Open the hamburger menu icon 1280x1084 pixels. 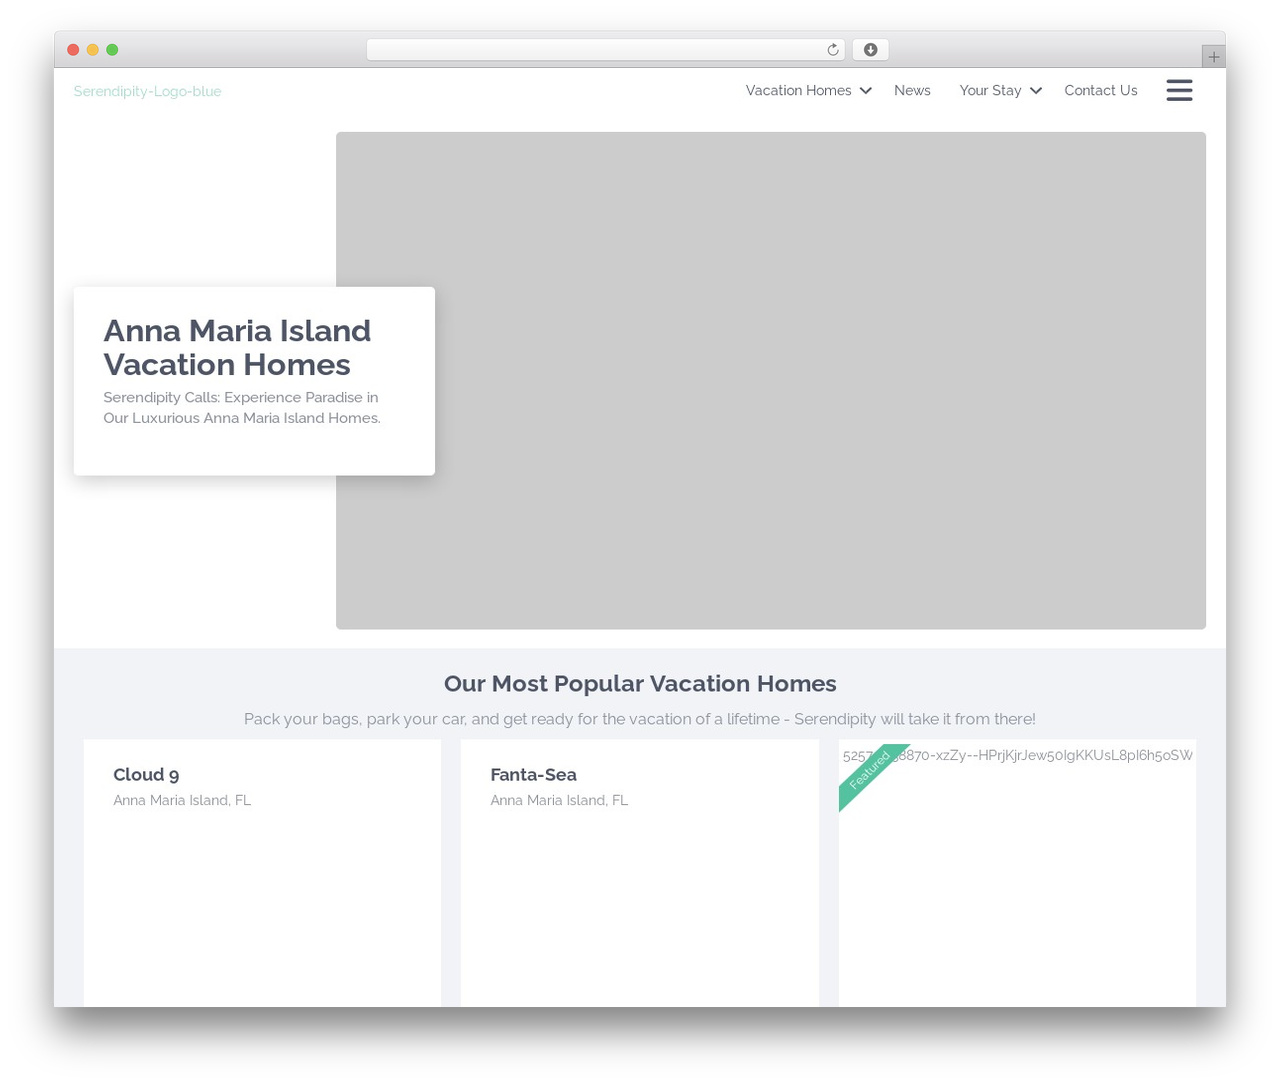tap(1179, 90)
